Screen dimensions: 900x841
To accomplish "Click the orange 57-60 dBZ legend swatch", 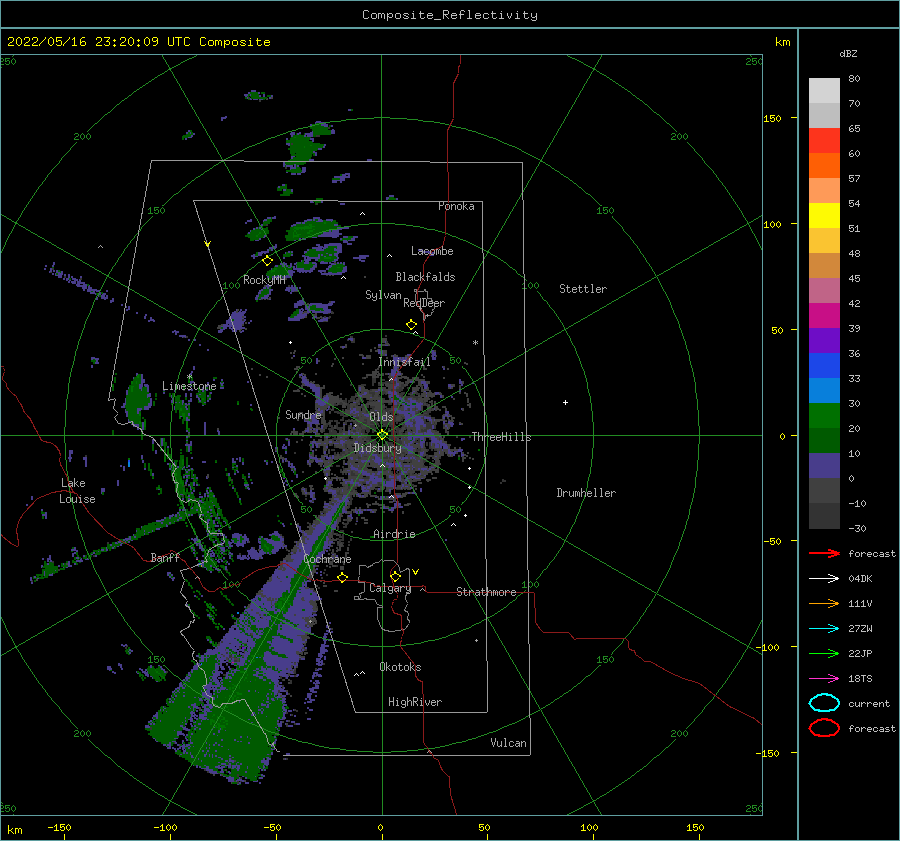I will click(x=824, y=165).
